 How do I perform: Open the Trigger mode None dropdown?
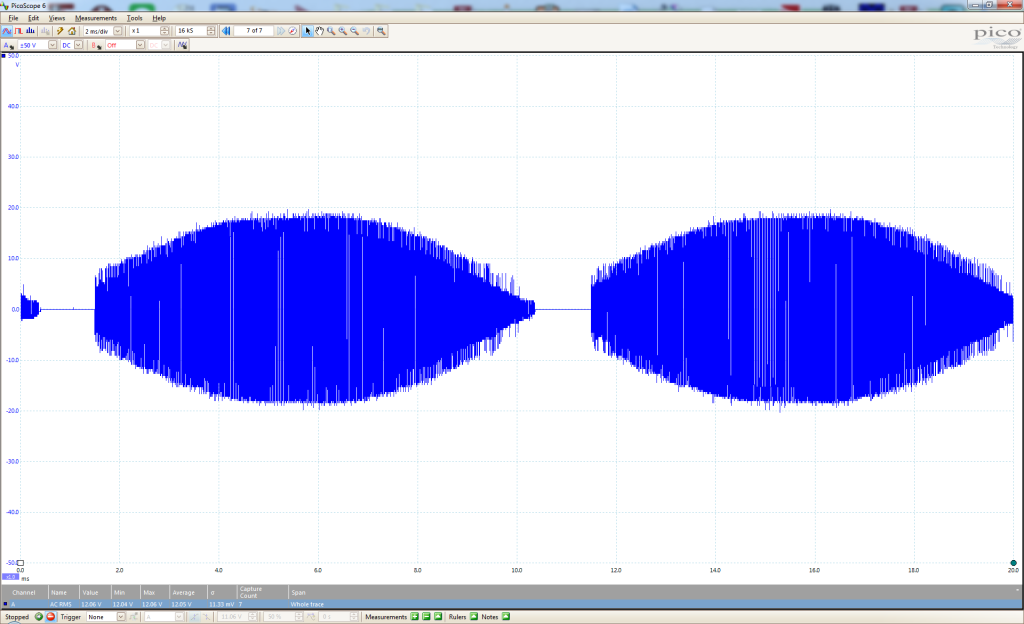(x=122, y=617)
